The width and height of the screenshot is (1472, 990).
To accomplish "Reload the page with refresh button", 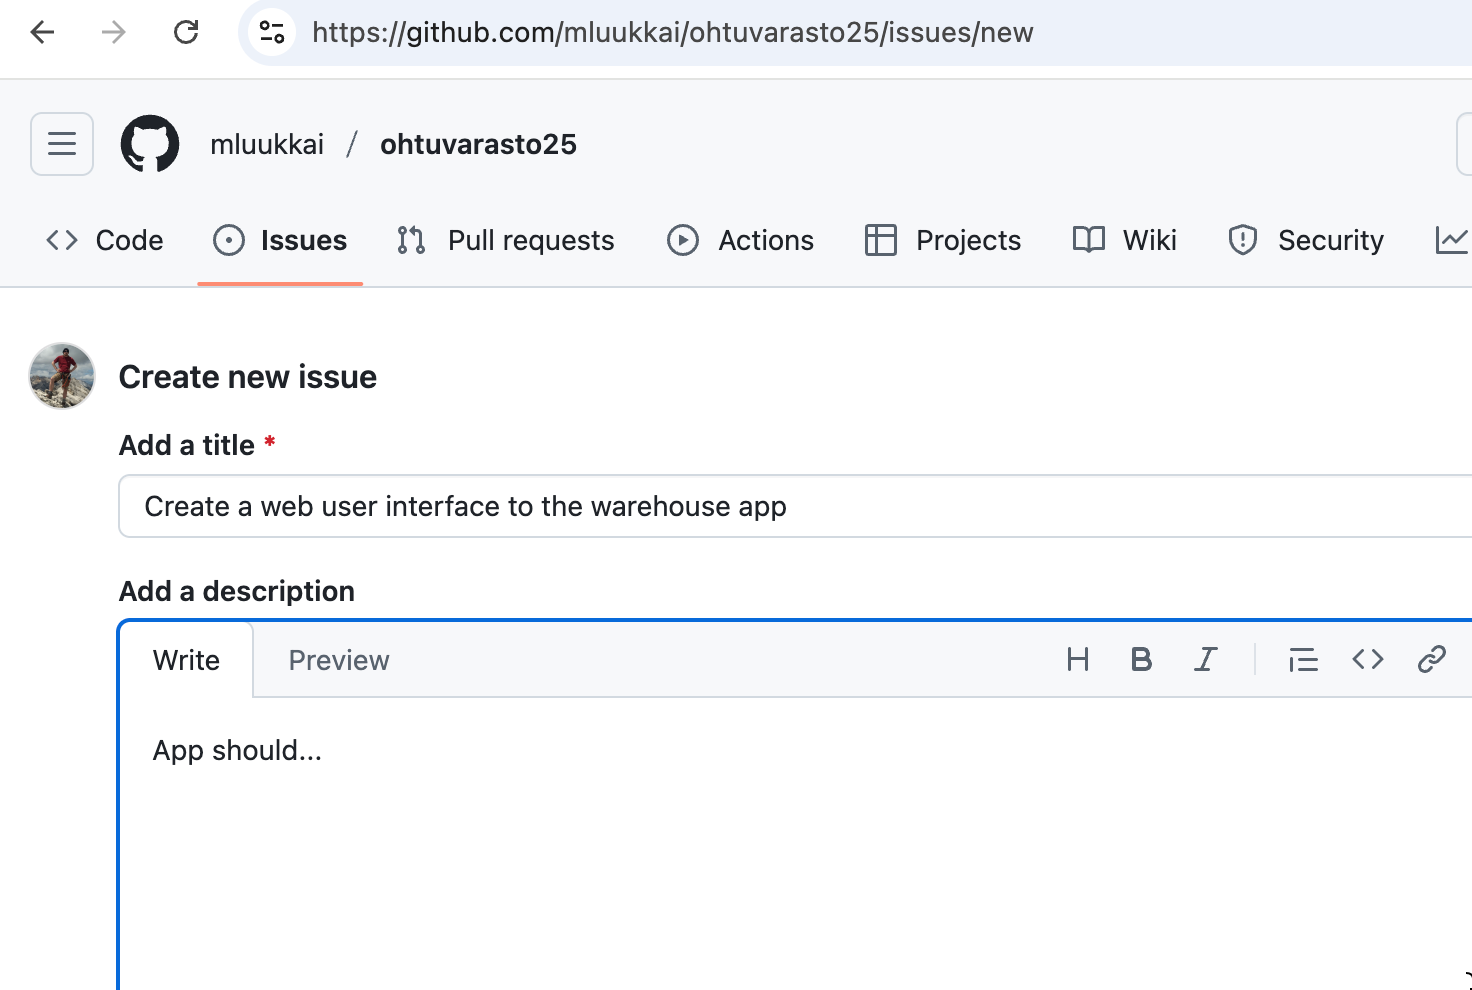I will pos(186,32).
